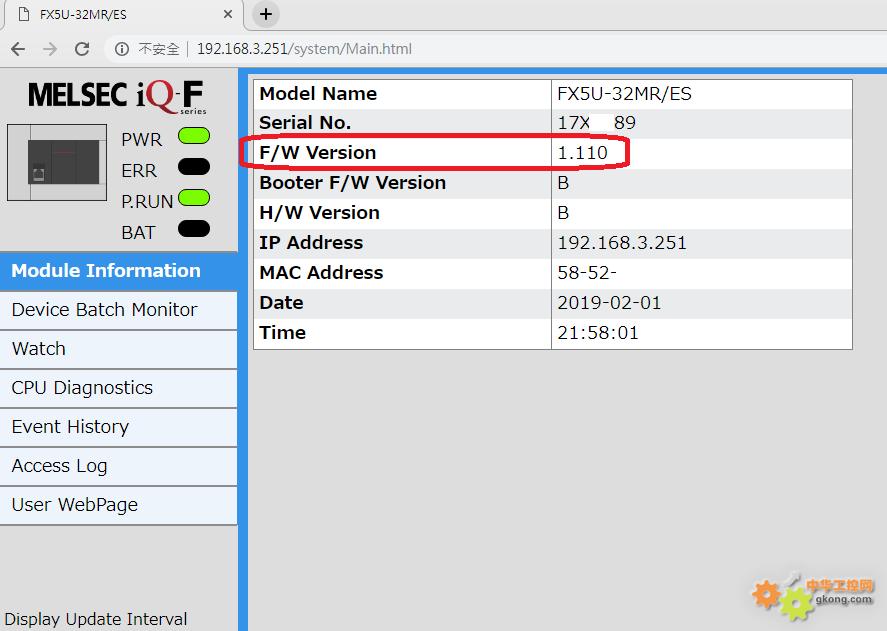Image resolution: width=887 pixels, height=631 pixels.
Task: Click the firmware value 1.110
Action: pyautogui.click(x=583, y=153)
